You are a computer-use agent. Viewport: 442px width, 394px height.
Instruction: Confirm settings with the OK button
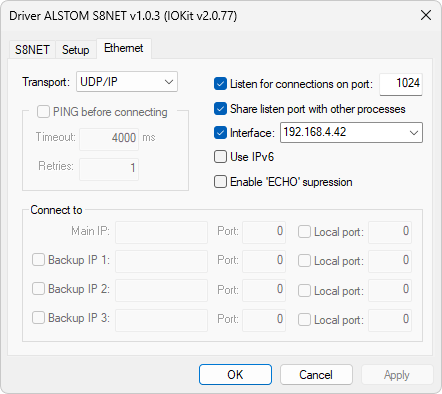[x=235, y=375]
